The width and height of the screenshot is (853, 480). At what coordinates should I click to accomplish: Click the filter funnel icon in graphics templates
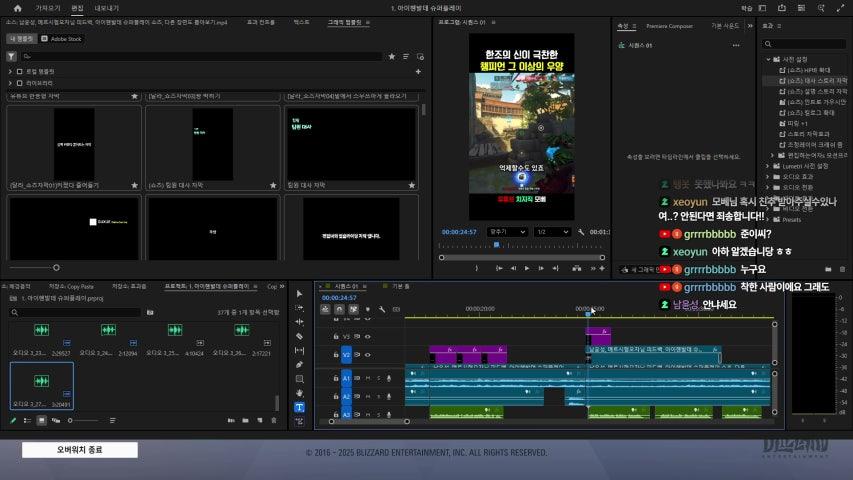pos(11,57)
